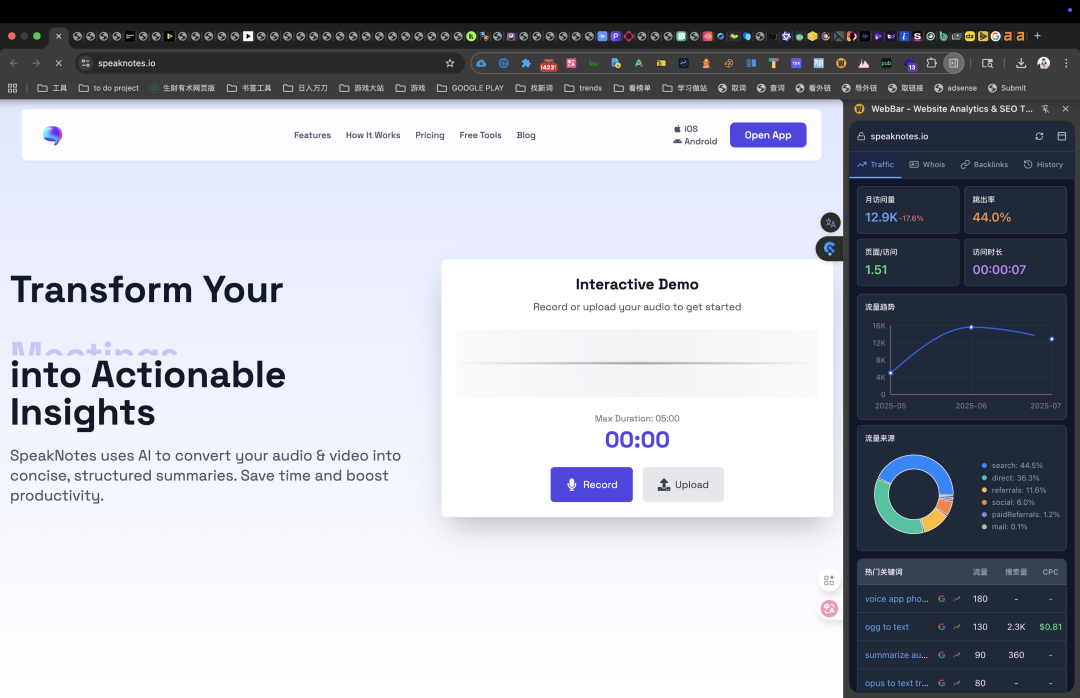Click the grid-plus floating icon
The image size is (1080, 698).
(x=829, y=581)
